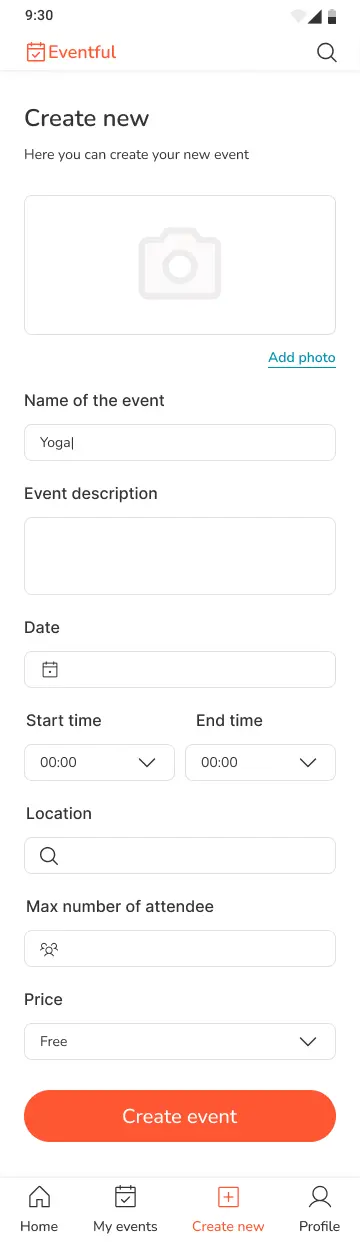
Task: Tap the Eventful calendar logo icon
Action: [x=35, y=52]
